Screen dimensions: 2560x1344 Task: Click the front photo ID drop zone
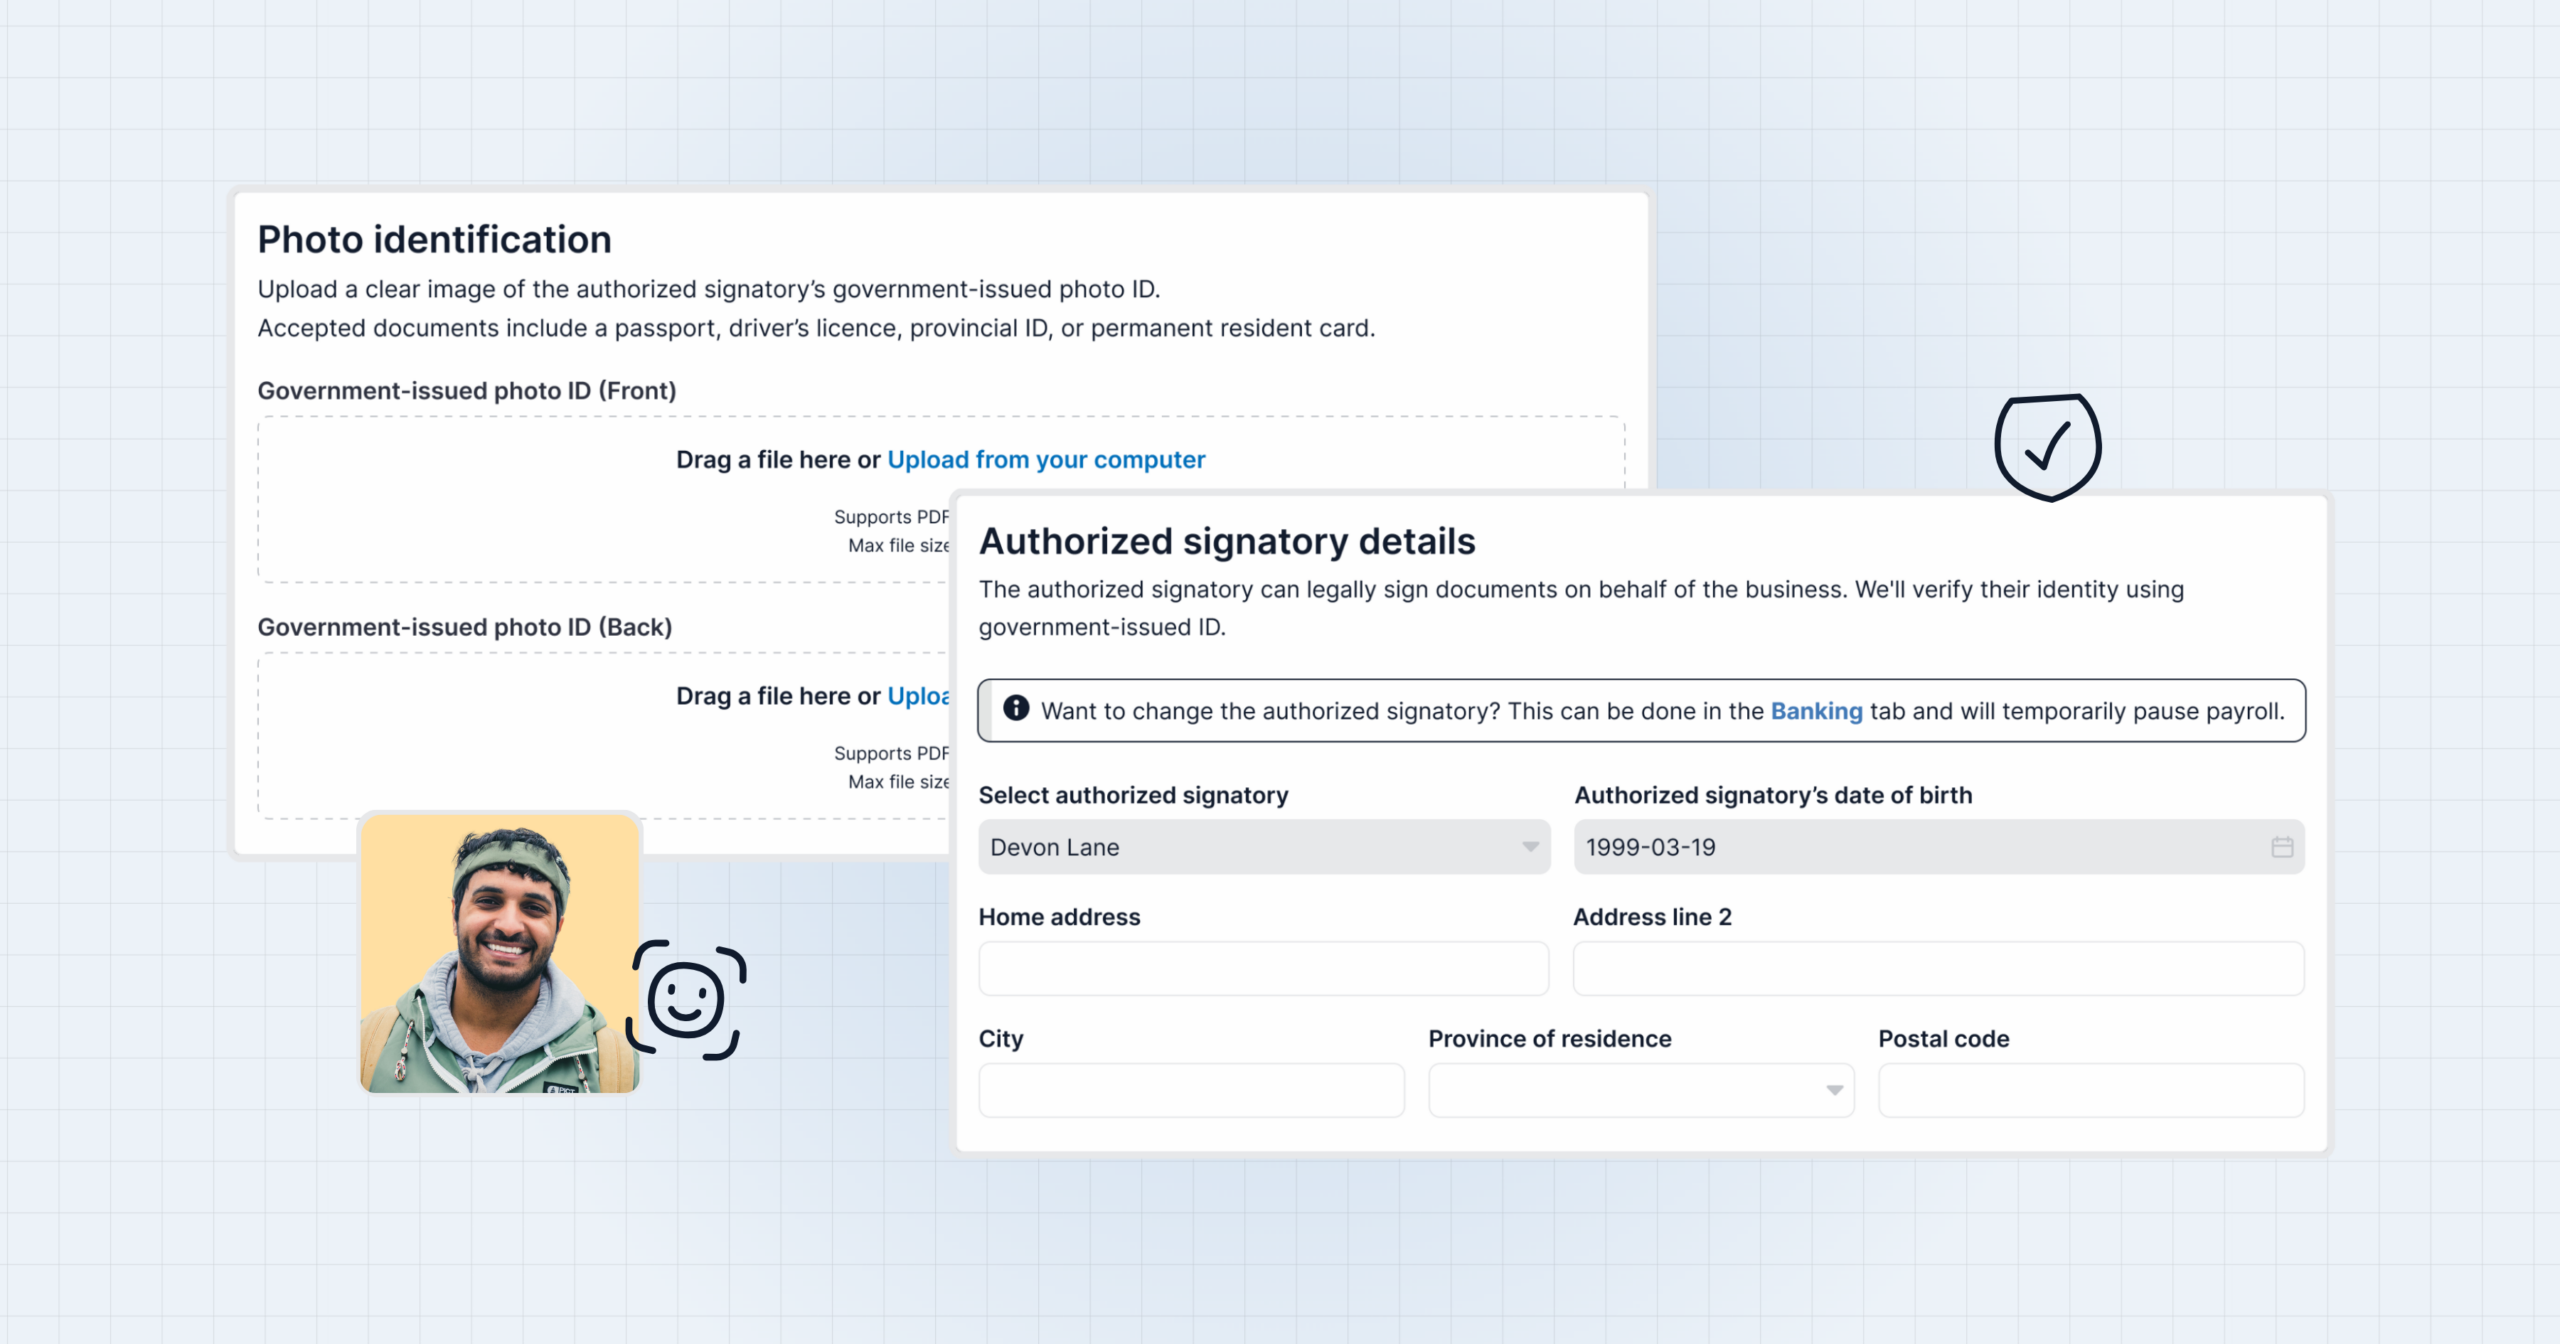point(941,499)
